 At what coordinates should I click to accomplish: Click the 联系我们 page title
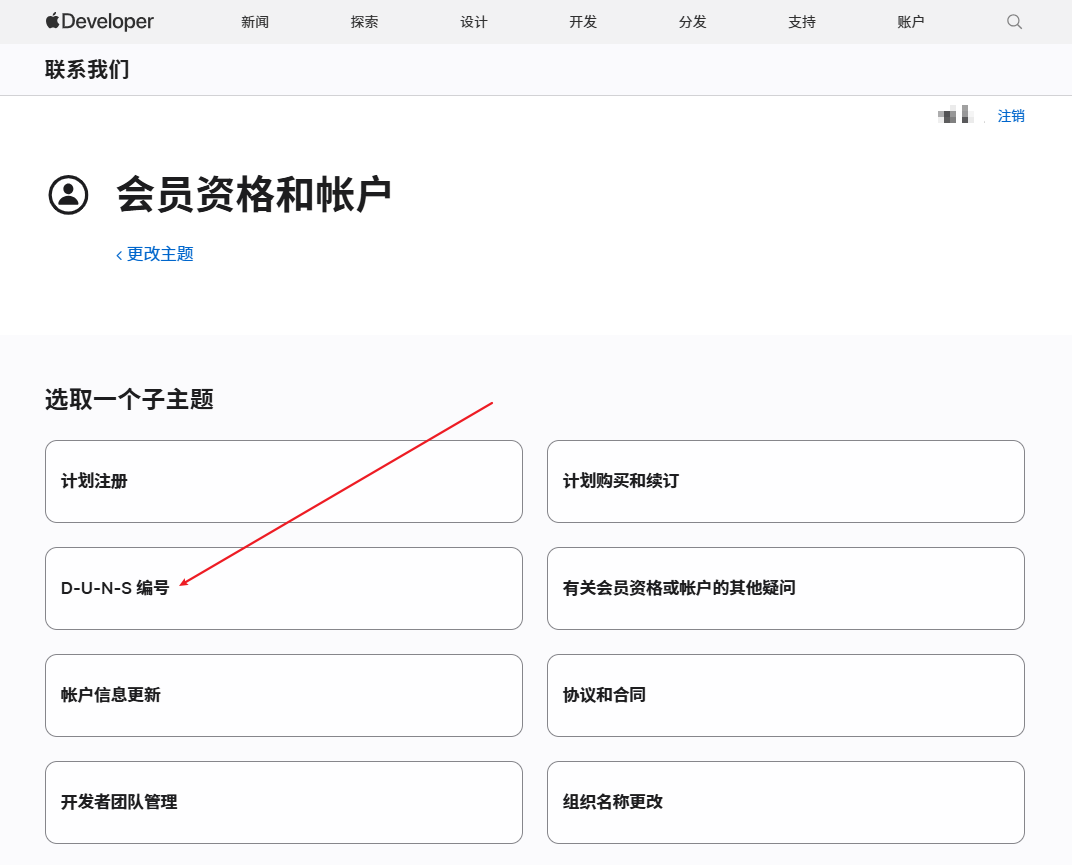[x=87, y=70]
